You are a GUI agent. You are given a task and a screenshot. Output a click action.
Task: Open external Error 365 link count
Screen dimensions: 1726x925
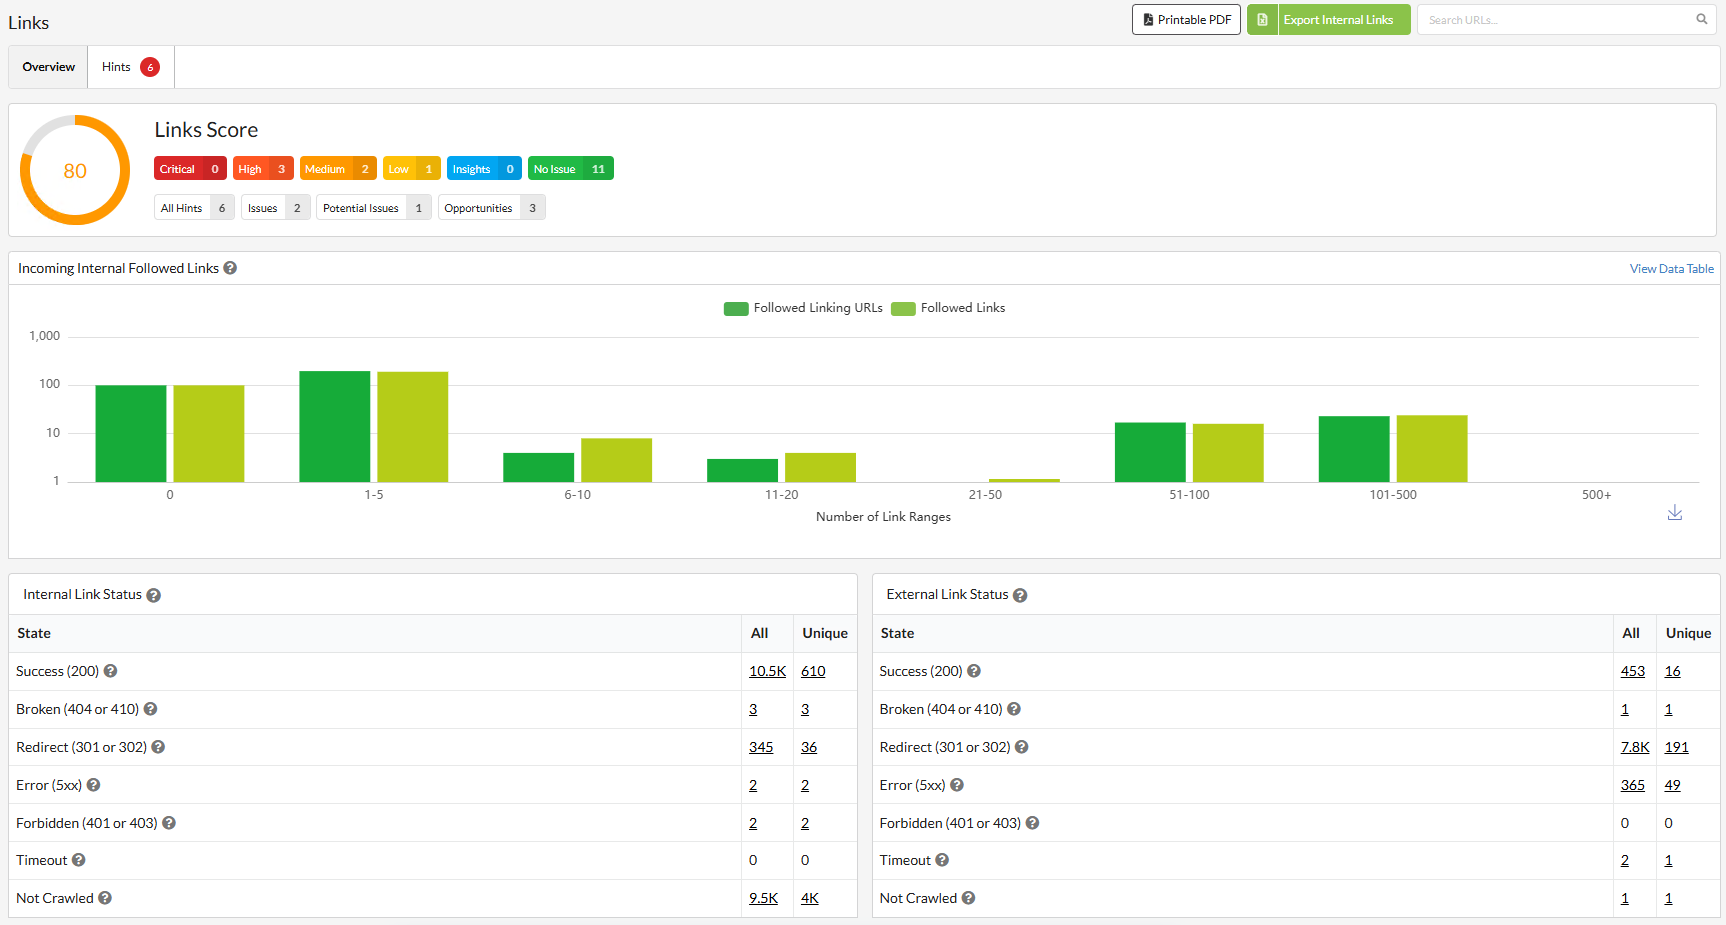click(x=1633, y=785)
